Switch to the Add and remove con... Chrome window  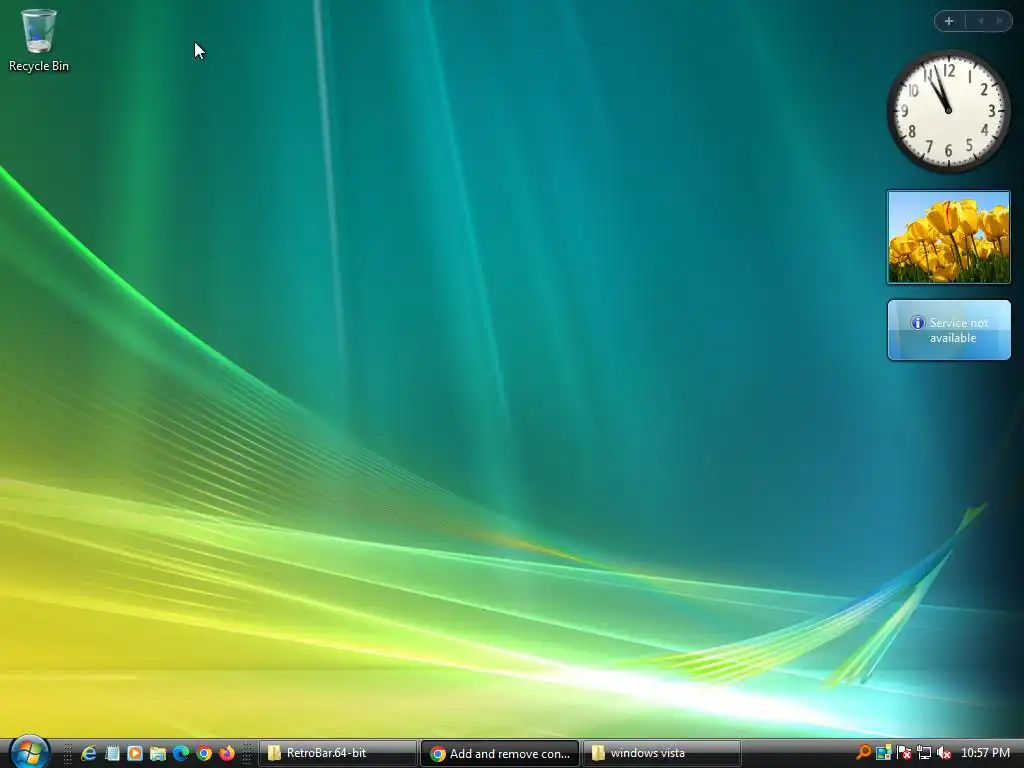(x=500, y=753)
